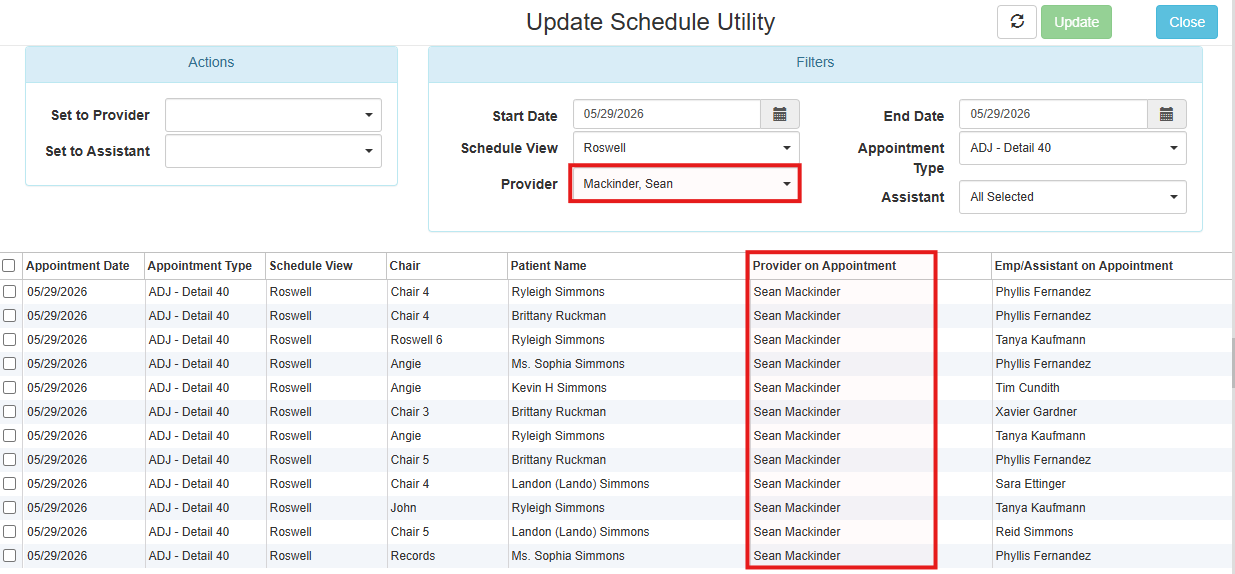Click the Start Date input field

[667, 114]
